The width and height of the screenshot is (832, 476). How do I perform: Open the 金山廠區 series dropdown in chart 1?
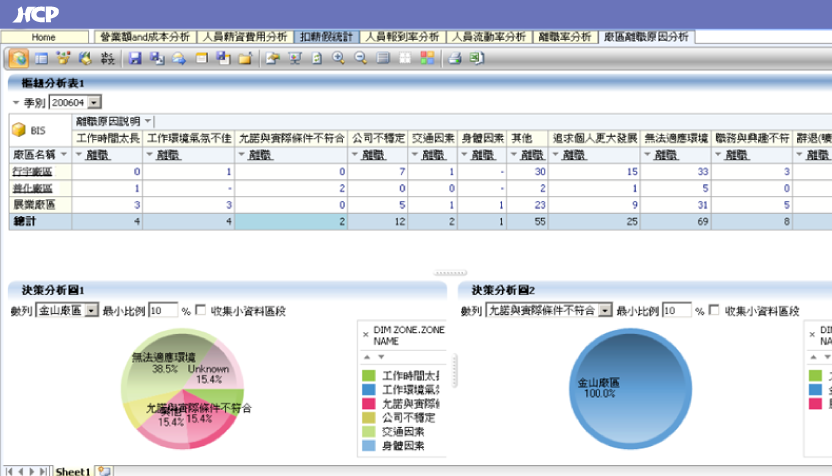pos(92,311)
